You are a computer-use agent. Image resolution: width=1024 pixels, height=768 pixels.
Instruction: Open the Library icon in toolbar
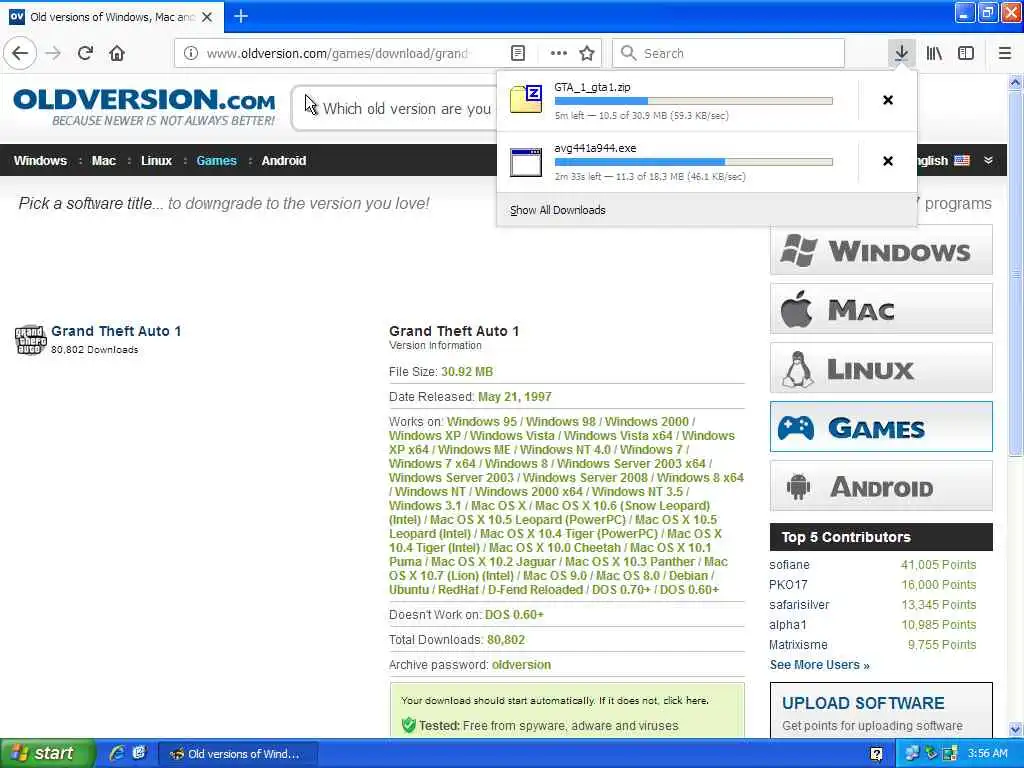pos(934,53)
